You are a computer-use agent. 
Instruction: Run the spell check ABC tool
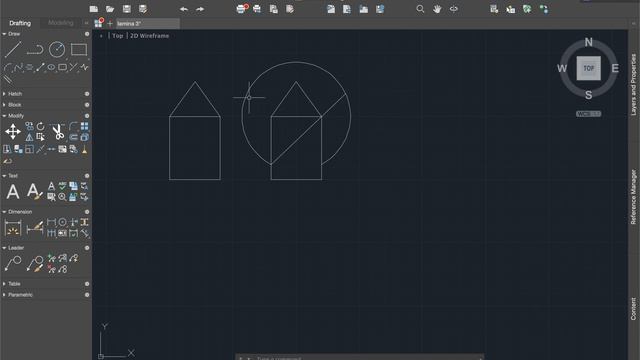[62, 186]
